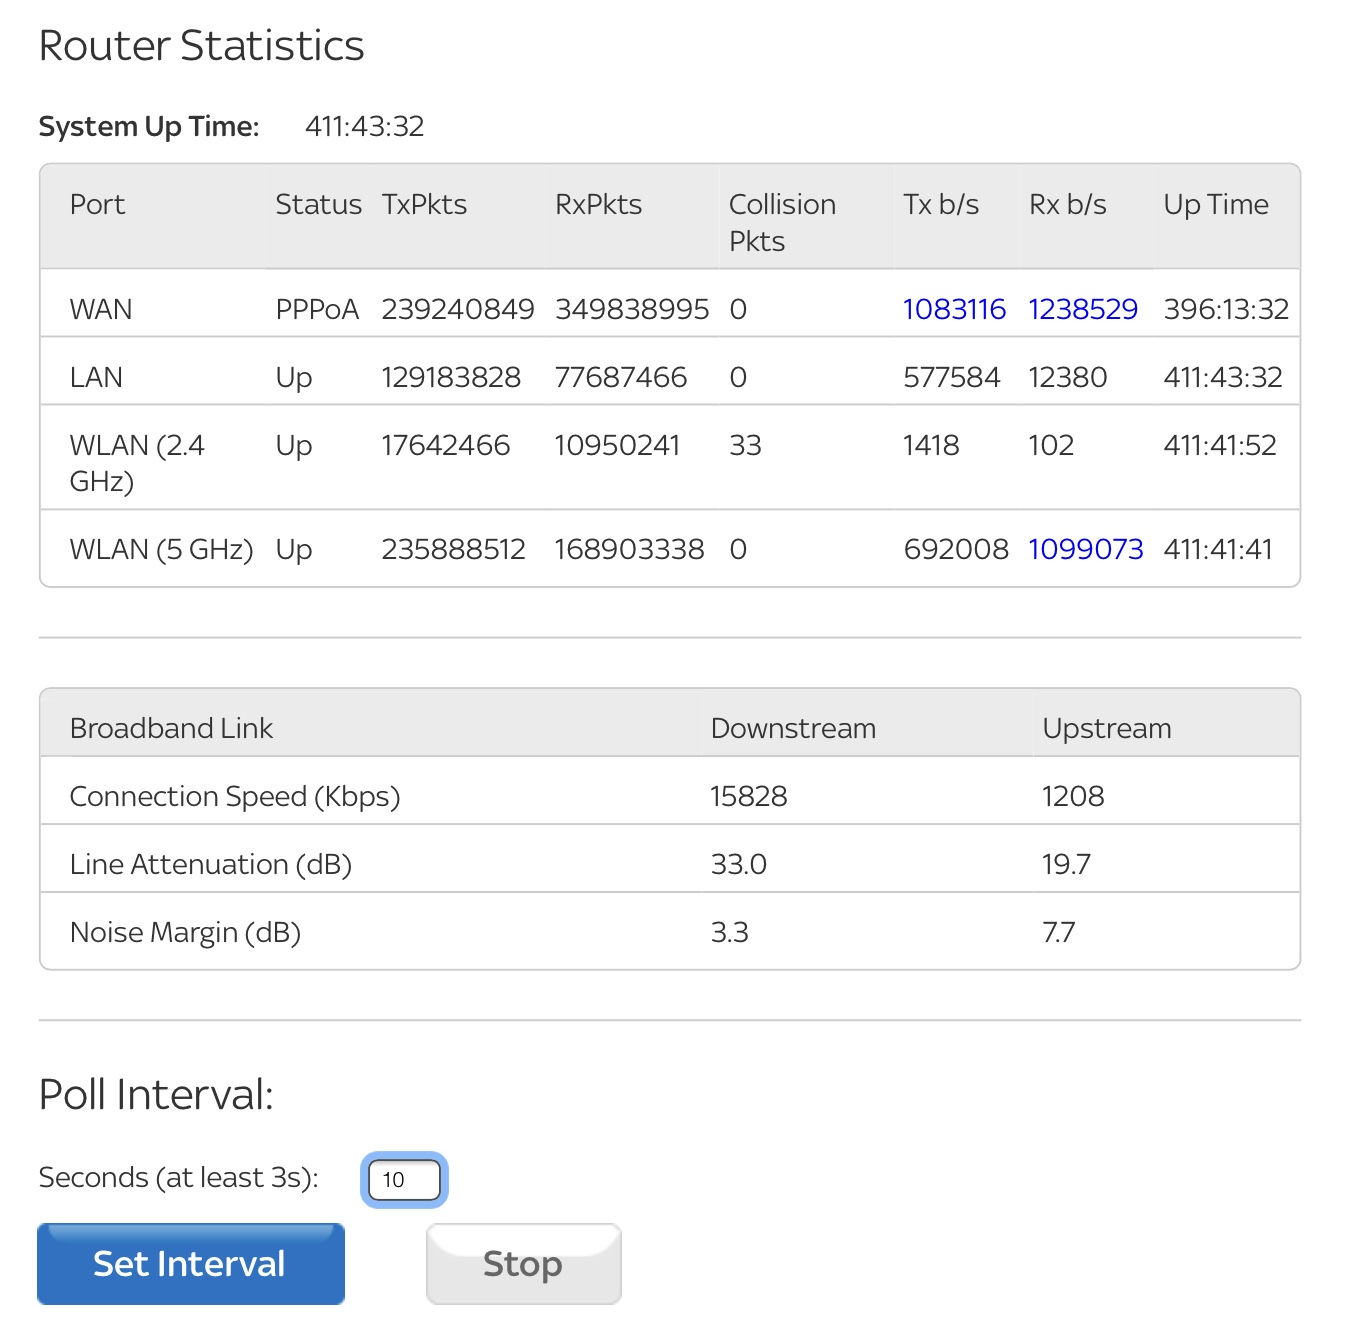
Task: Click the Up Time column header
Action: (x=1217, y=204)
